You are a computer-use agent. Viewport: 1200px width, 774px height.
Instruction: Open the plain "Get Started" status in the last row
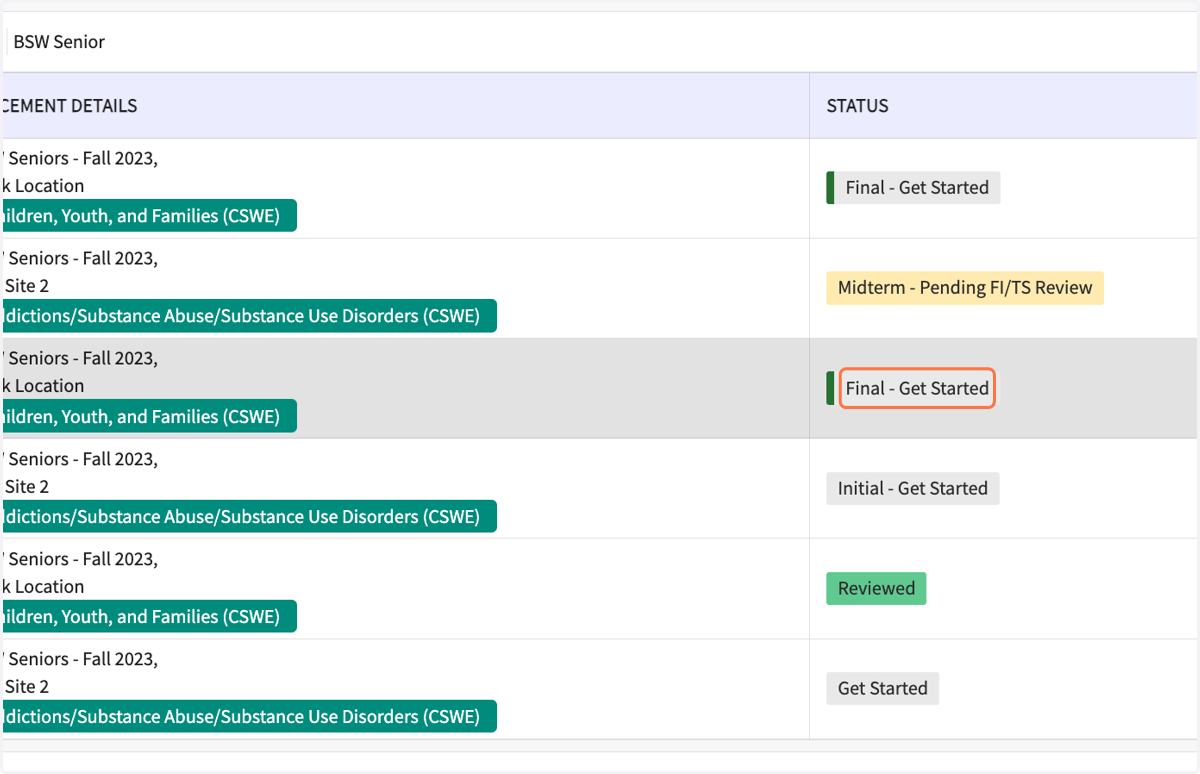click(883, 688)
